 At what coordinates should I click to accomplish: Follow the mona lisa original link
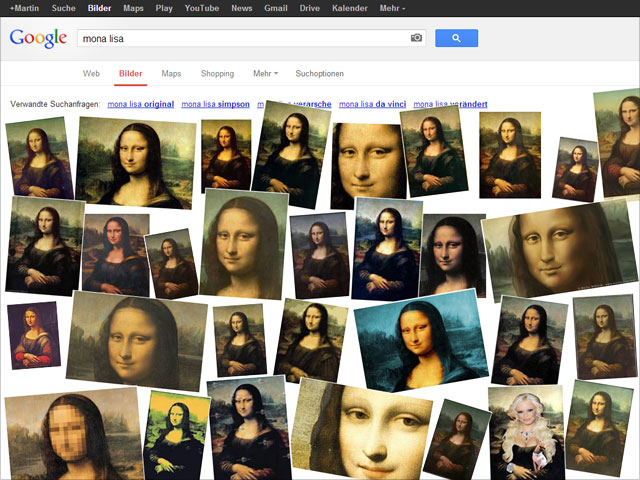click(141, 104)
